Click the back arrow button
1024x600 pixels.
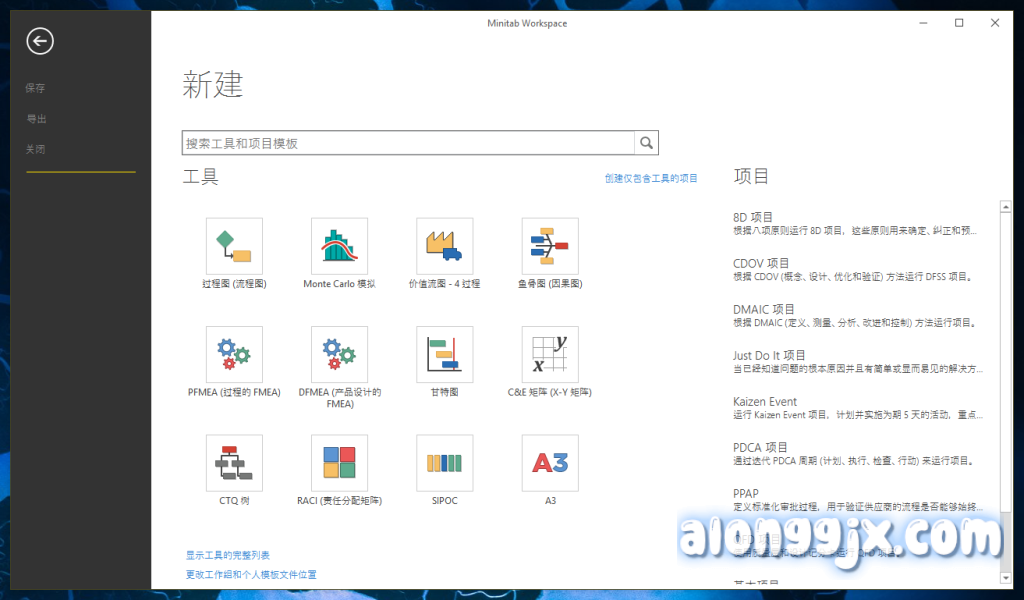[x=40, y=41]
